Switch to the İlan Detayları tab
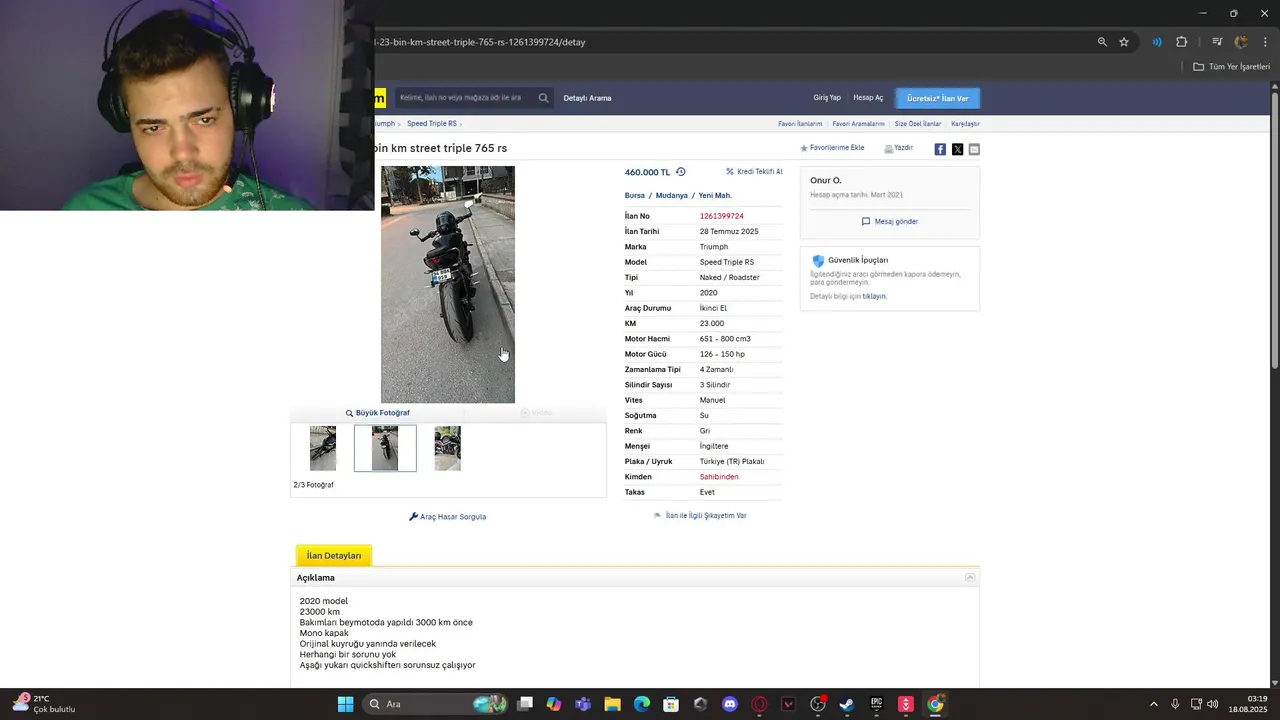 tap(334, 555)
